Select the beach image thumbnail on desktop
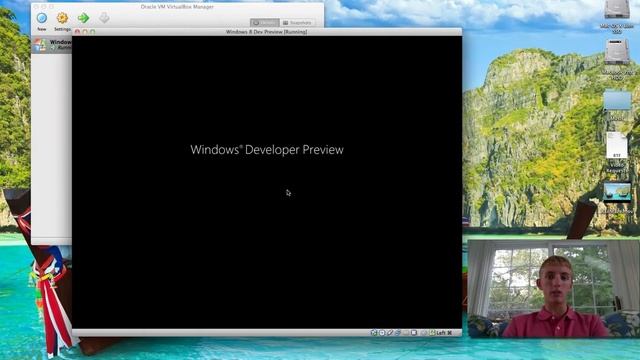This screenshot has height=360, width=640. coord(617,192)
